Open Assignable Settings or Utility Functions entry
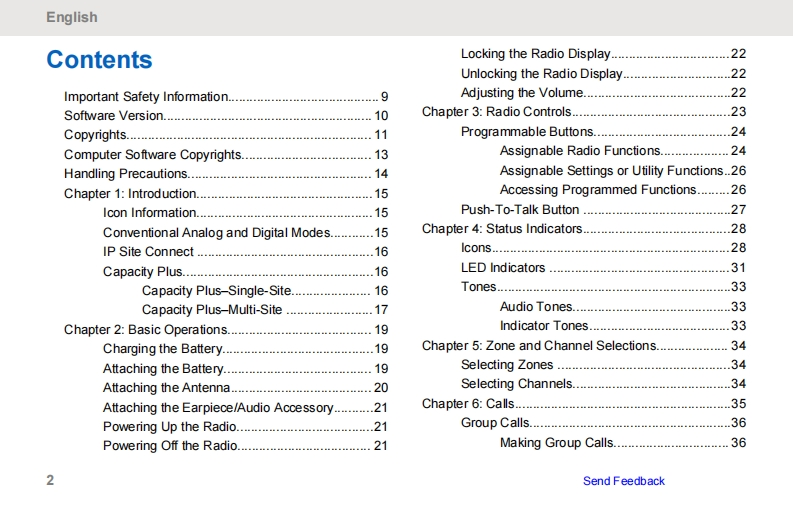Viewport: 793px width, 513px height. pos(611,171)
